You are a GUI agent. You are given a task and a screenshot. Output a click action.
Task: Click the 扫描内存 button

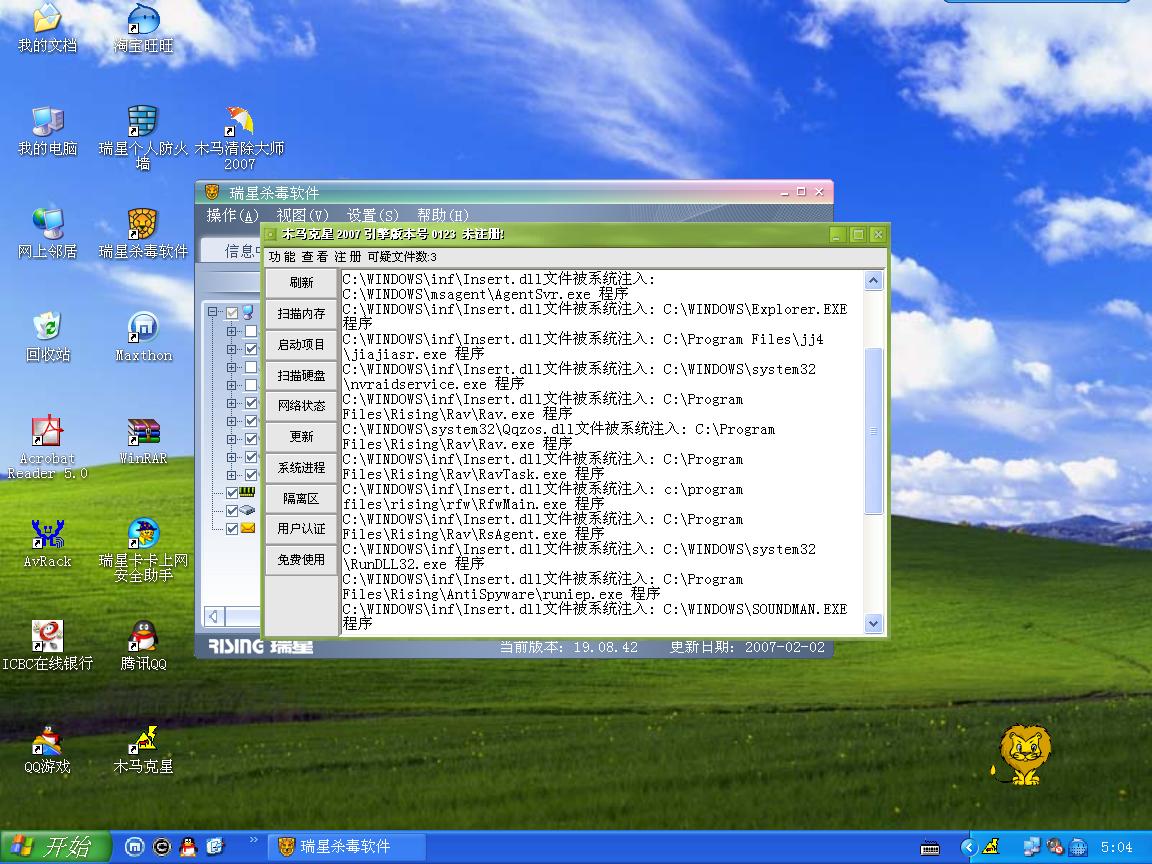[301, 314]
